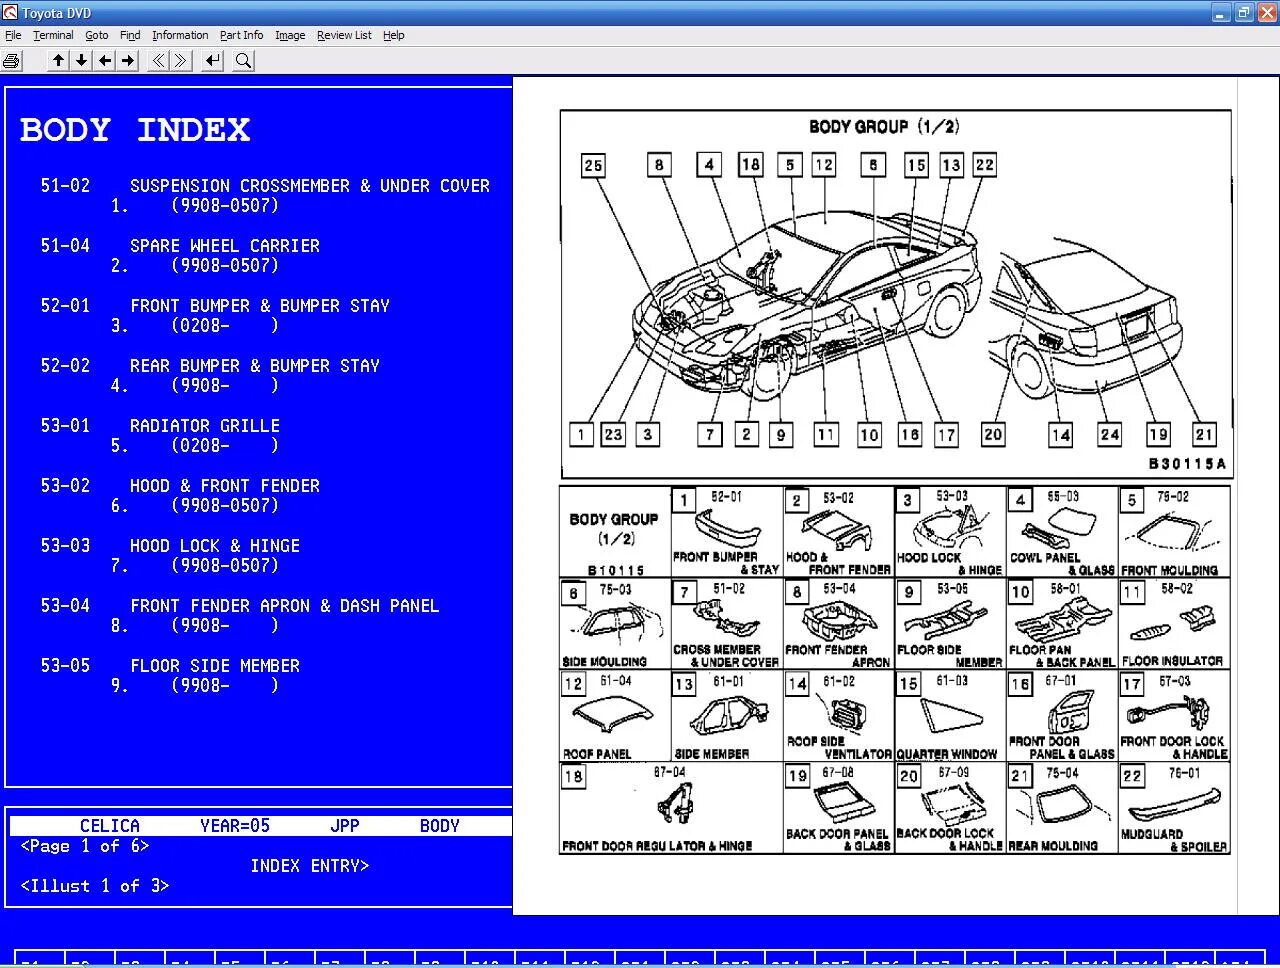Click the Front Bumper & Stay thumbnail (52-01)

tap(726, 532)
